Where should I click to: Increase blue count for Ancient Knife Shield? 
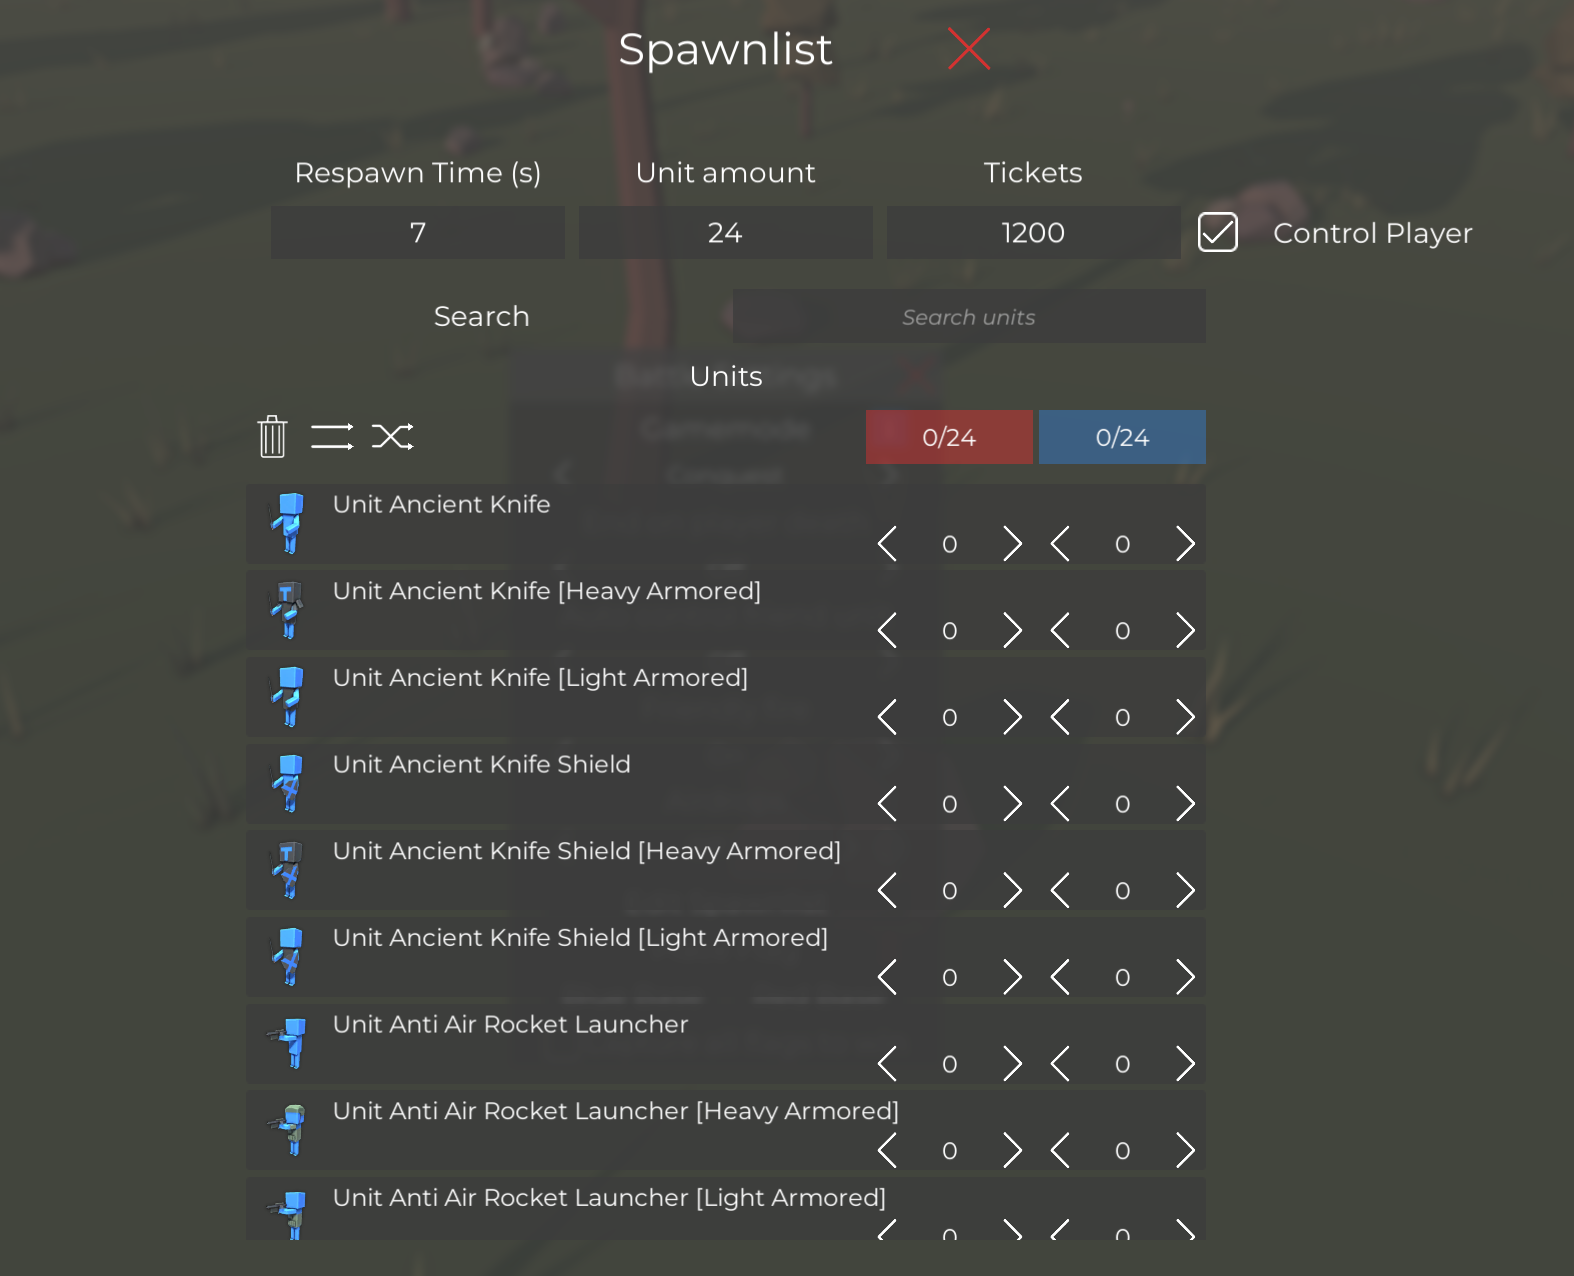coord(1185,804)
